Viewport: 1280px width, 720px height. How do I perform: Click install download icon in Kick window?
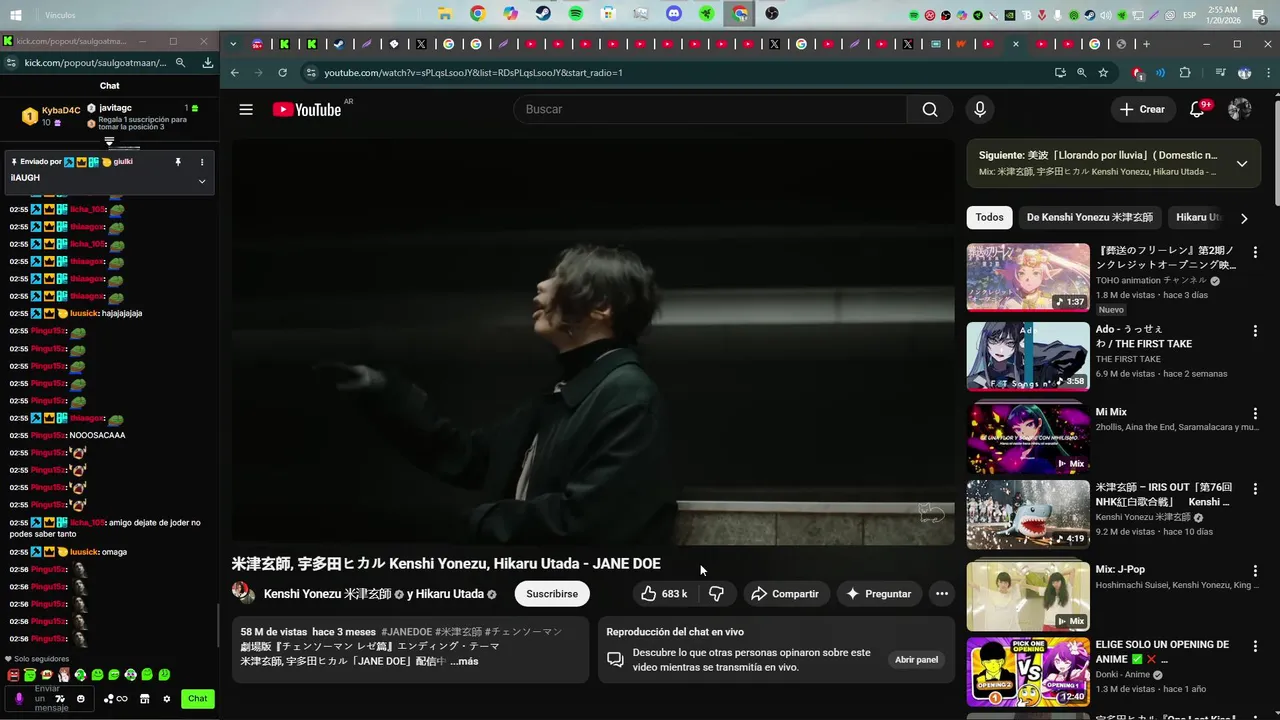208,63
